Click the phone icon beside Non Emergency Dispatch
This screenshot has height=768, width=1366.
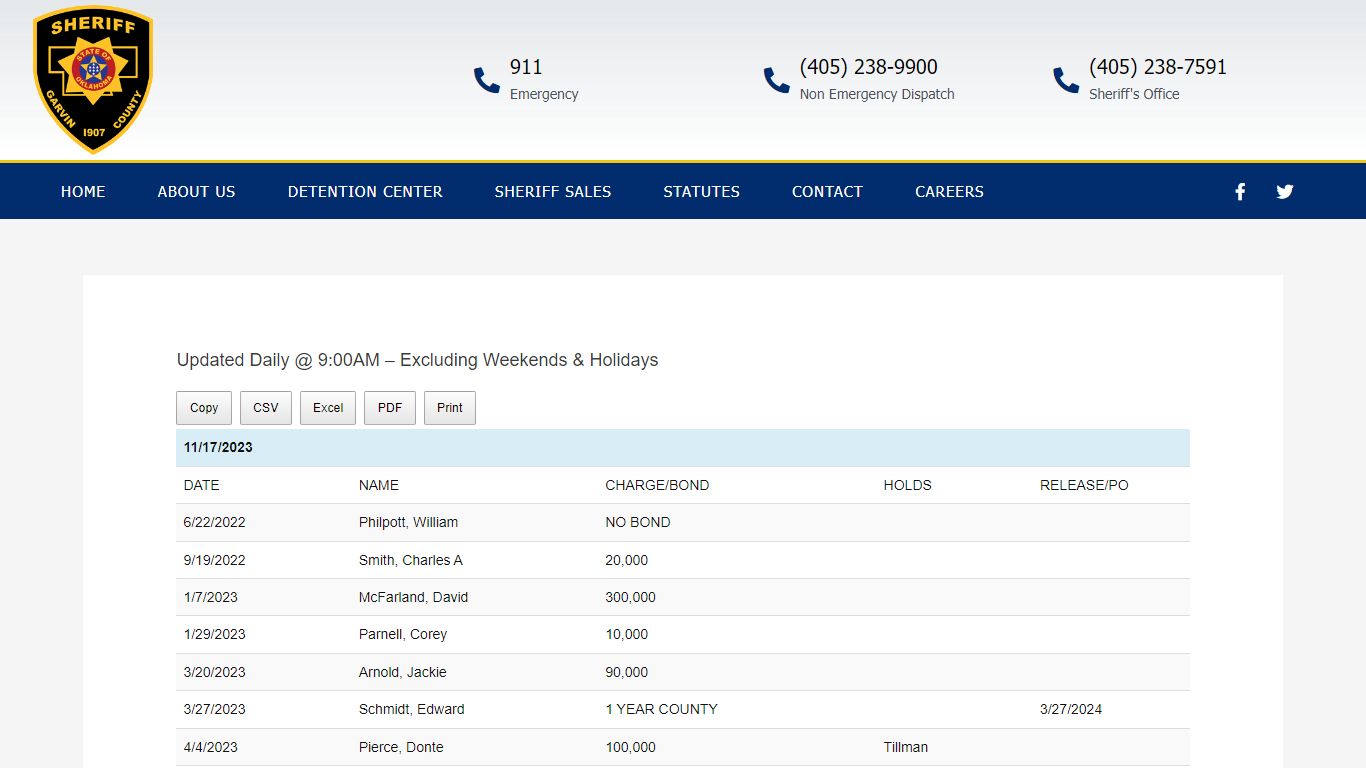point(777,80)
